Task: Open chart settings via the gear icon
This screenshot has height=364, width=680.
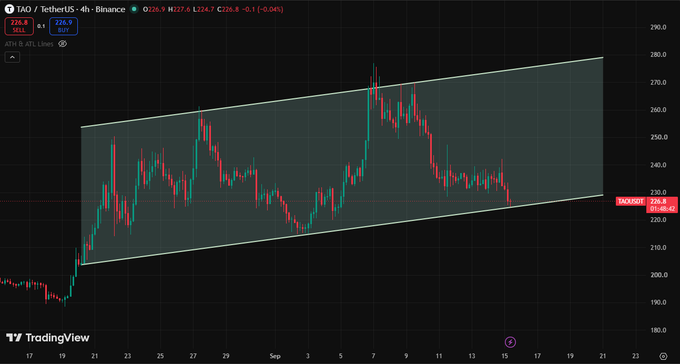Action: point(662,356)
